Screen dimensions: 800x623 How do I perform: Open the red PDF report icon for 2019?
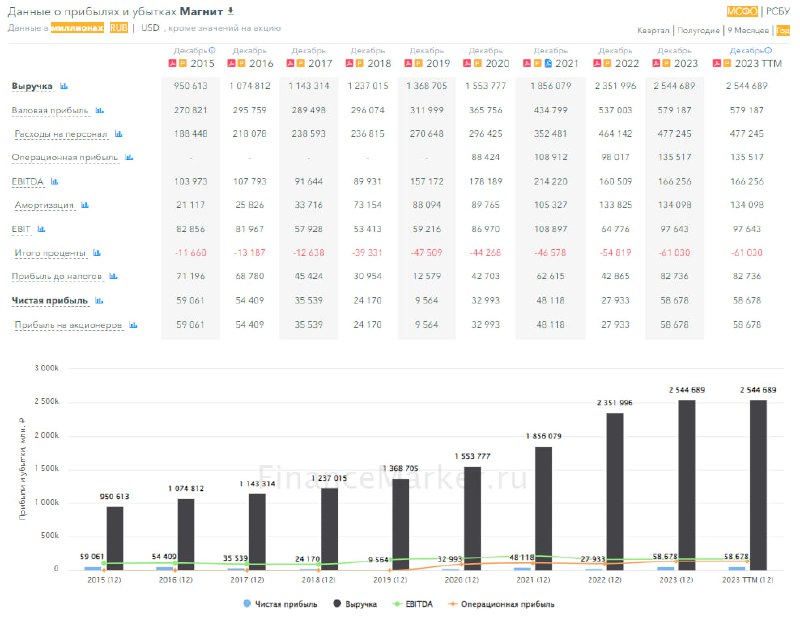[408, 63]
